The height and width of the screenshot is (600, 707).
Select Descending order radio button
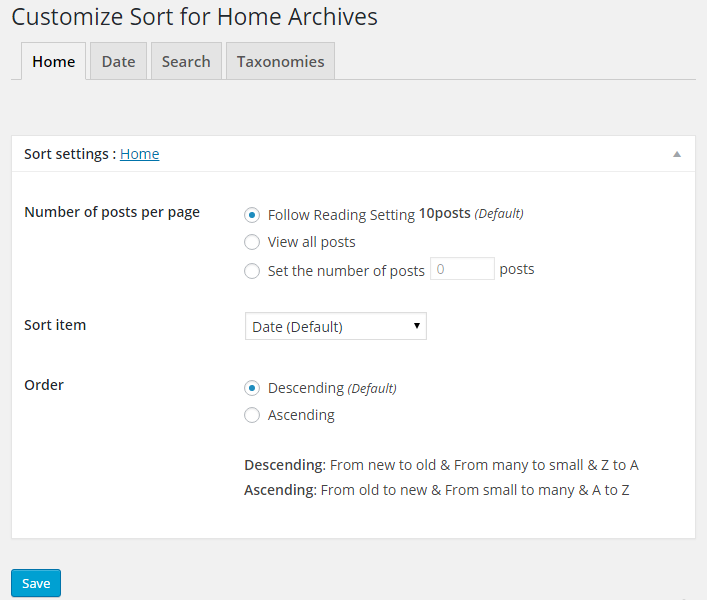[x=253, y=388]
